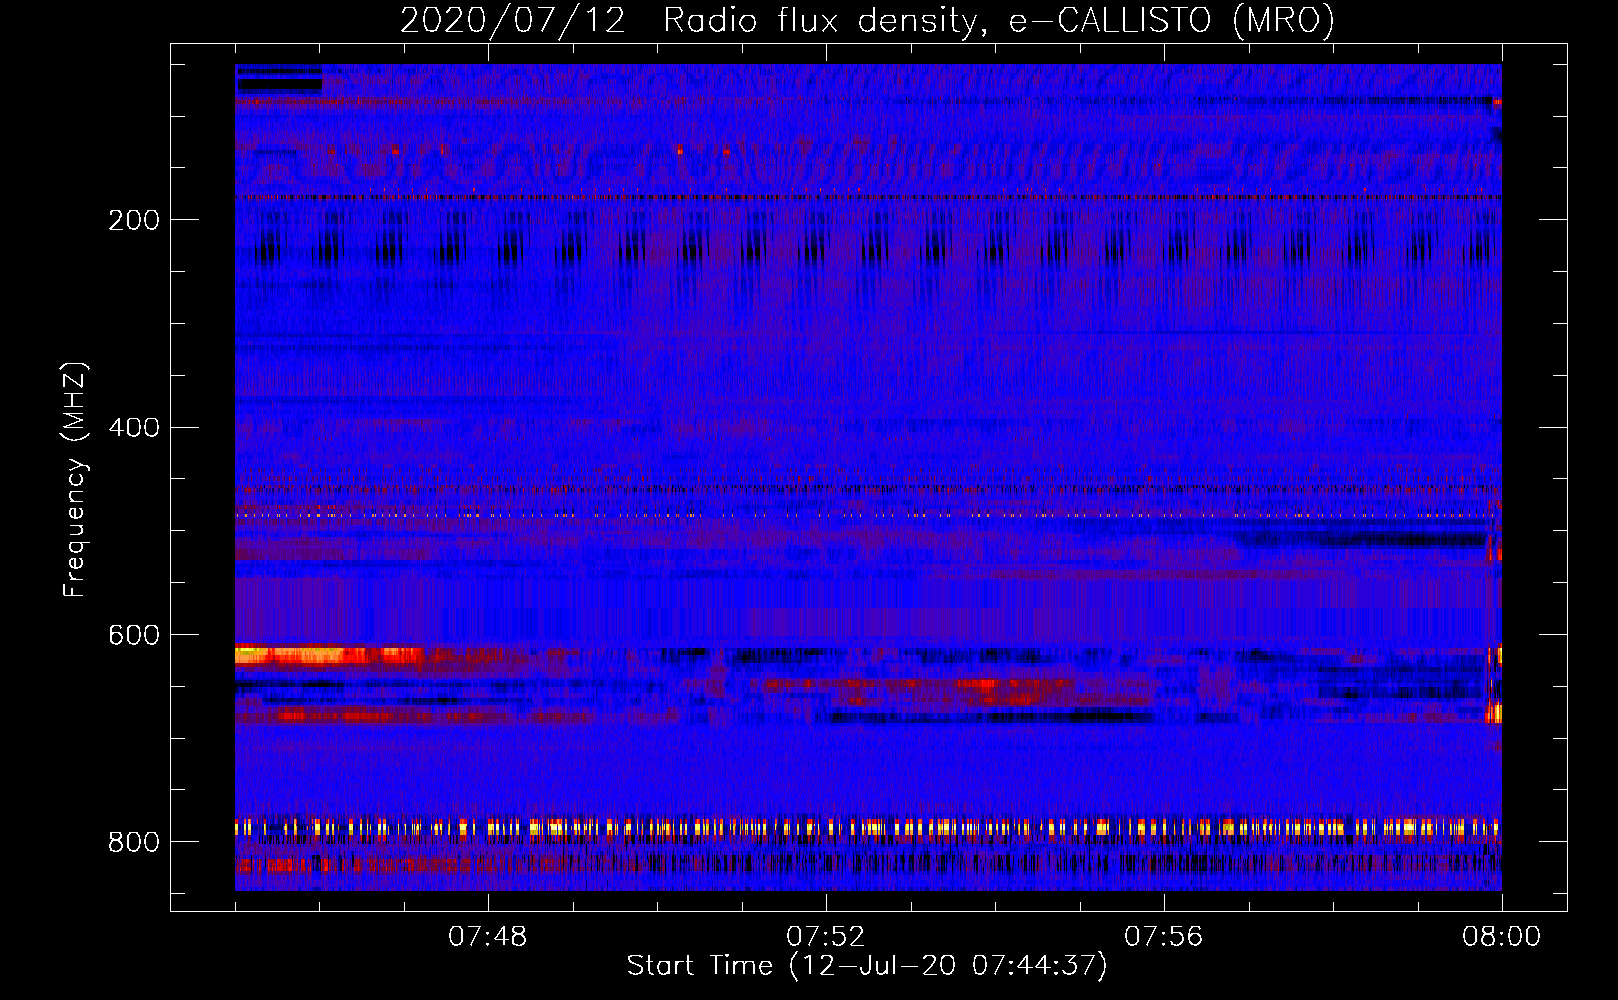Click the 200 frequency tick label
This screenshot has width=1618, height=1000.
point(134,220)
